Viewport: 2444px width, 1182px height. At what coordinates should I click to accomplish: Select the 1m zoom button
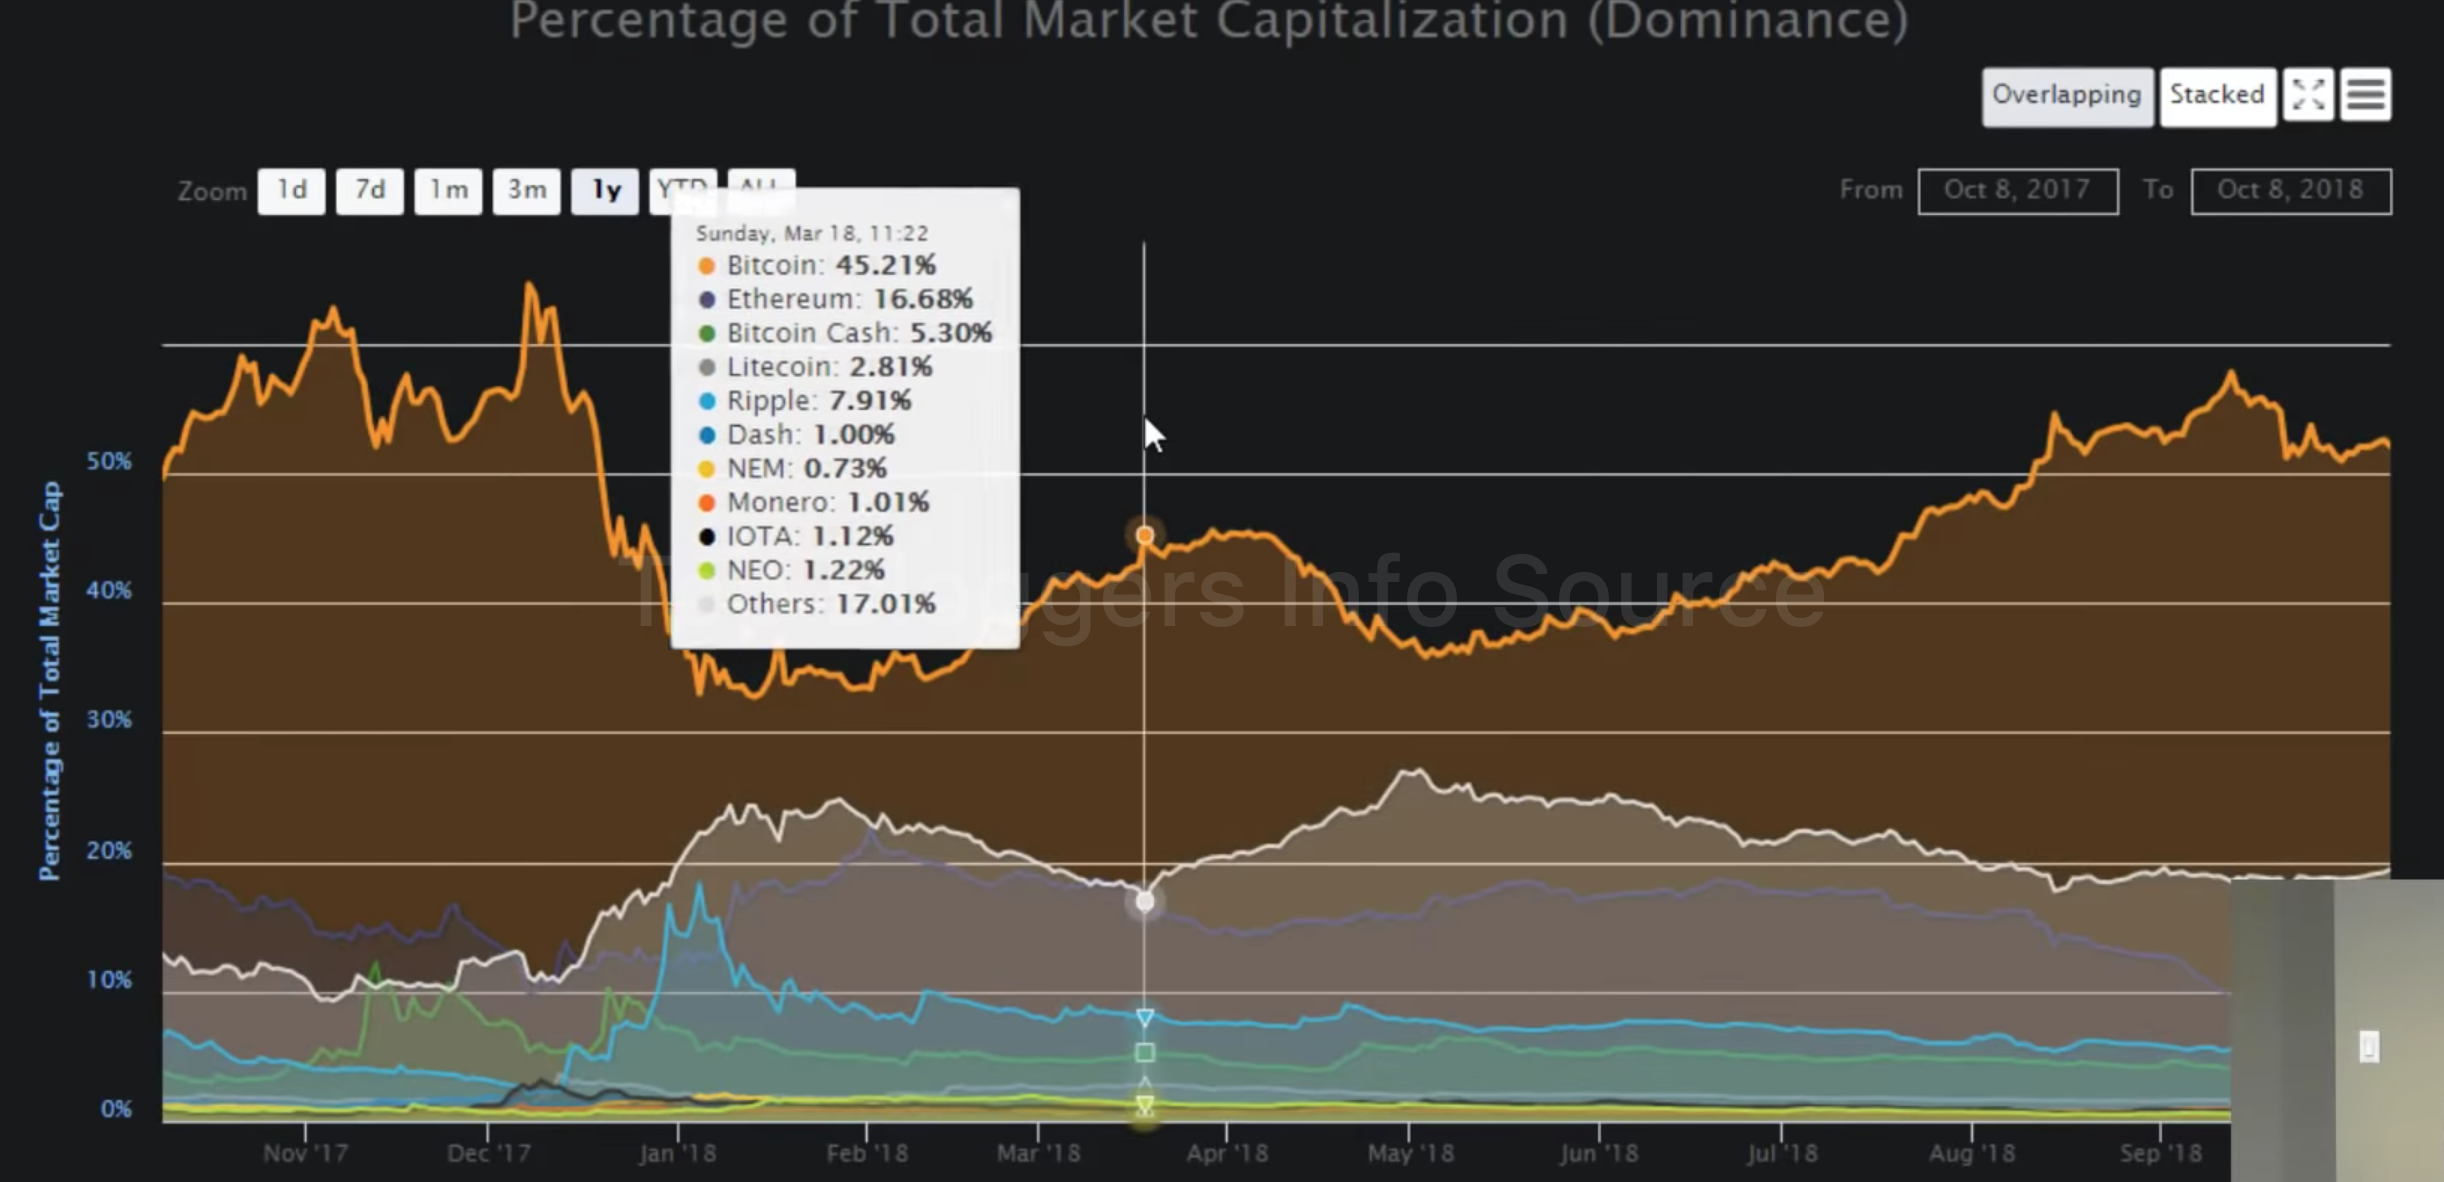448,190
